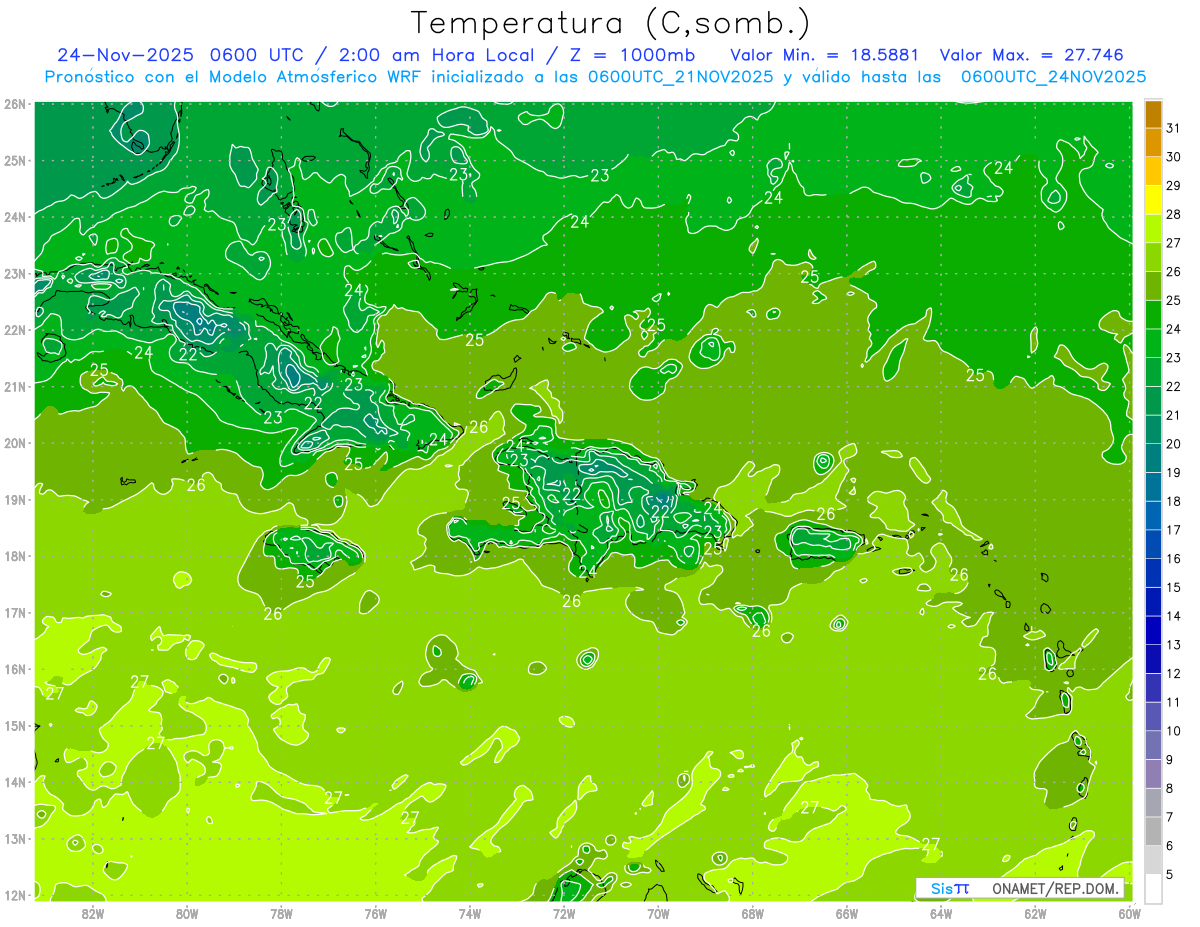Click the '24N' latitude axis label
Image resolution: width=1200 pixels, height=927 pixels.
coord(15,217)
